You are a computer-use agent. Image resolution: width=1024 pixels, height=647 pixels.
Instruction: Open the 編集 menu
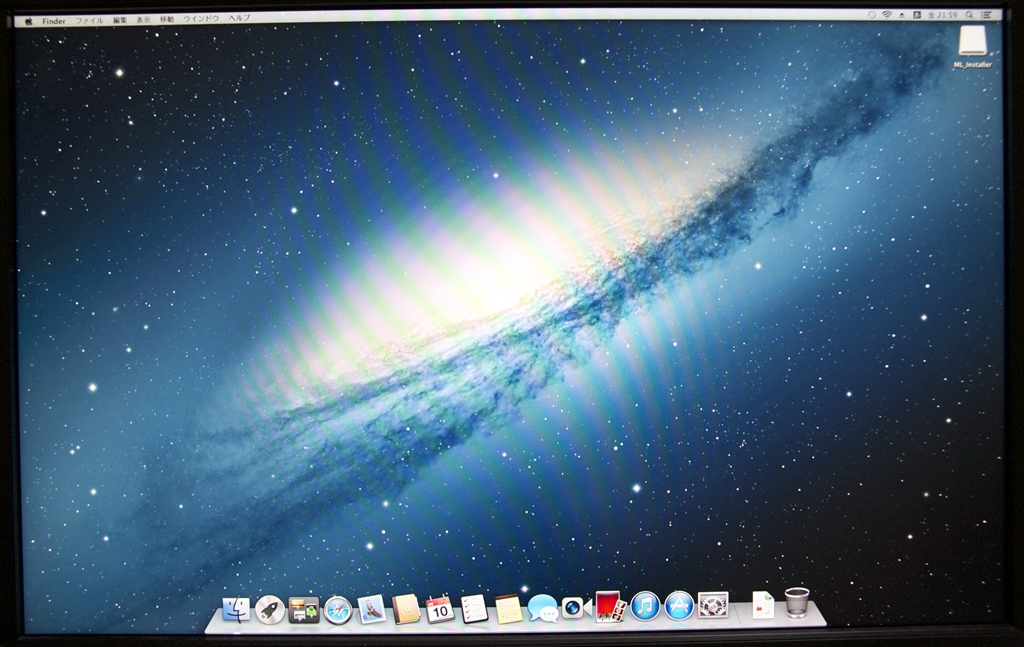(x=120, y=20)
